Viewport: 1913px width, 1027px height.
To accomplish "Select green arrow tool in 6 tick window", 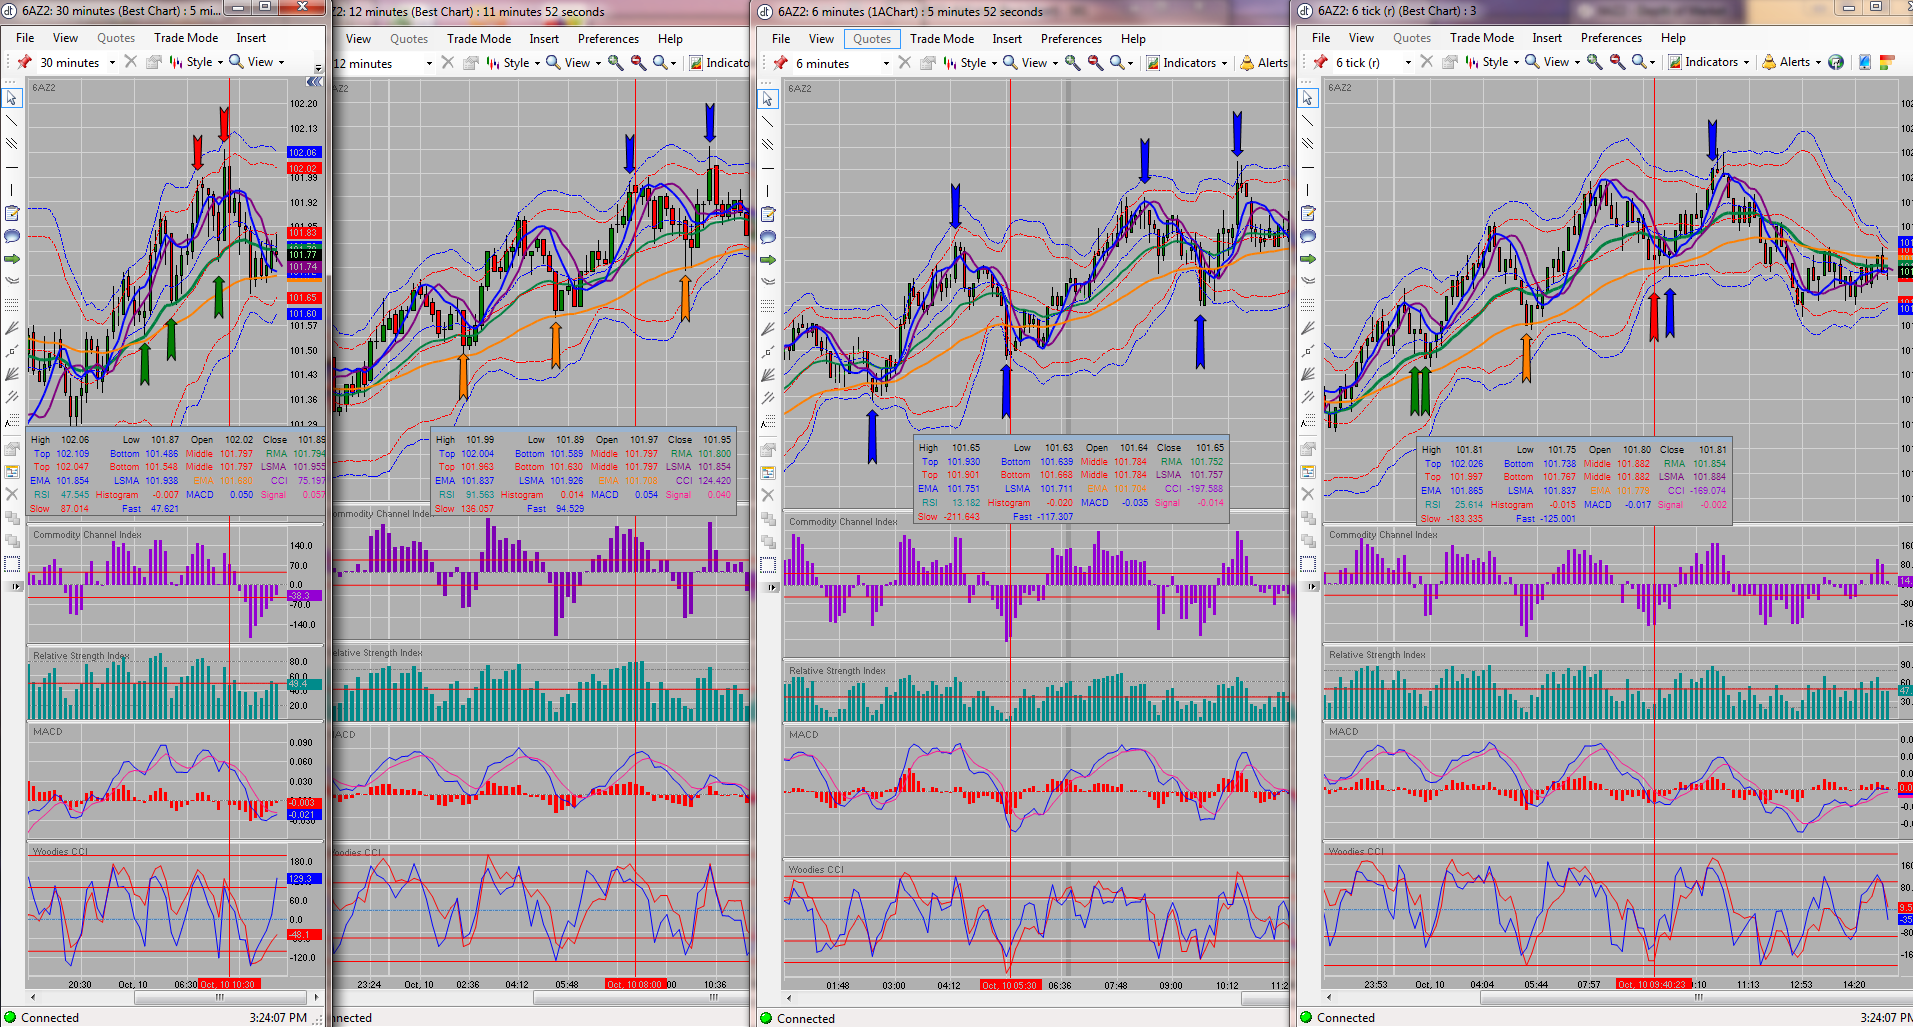I will (x=1308, y=259).
